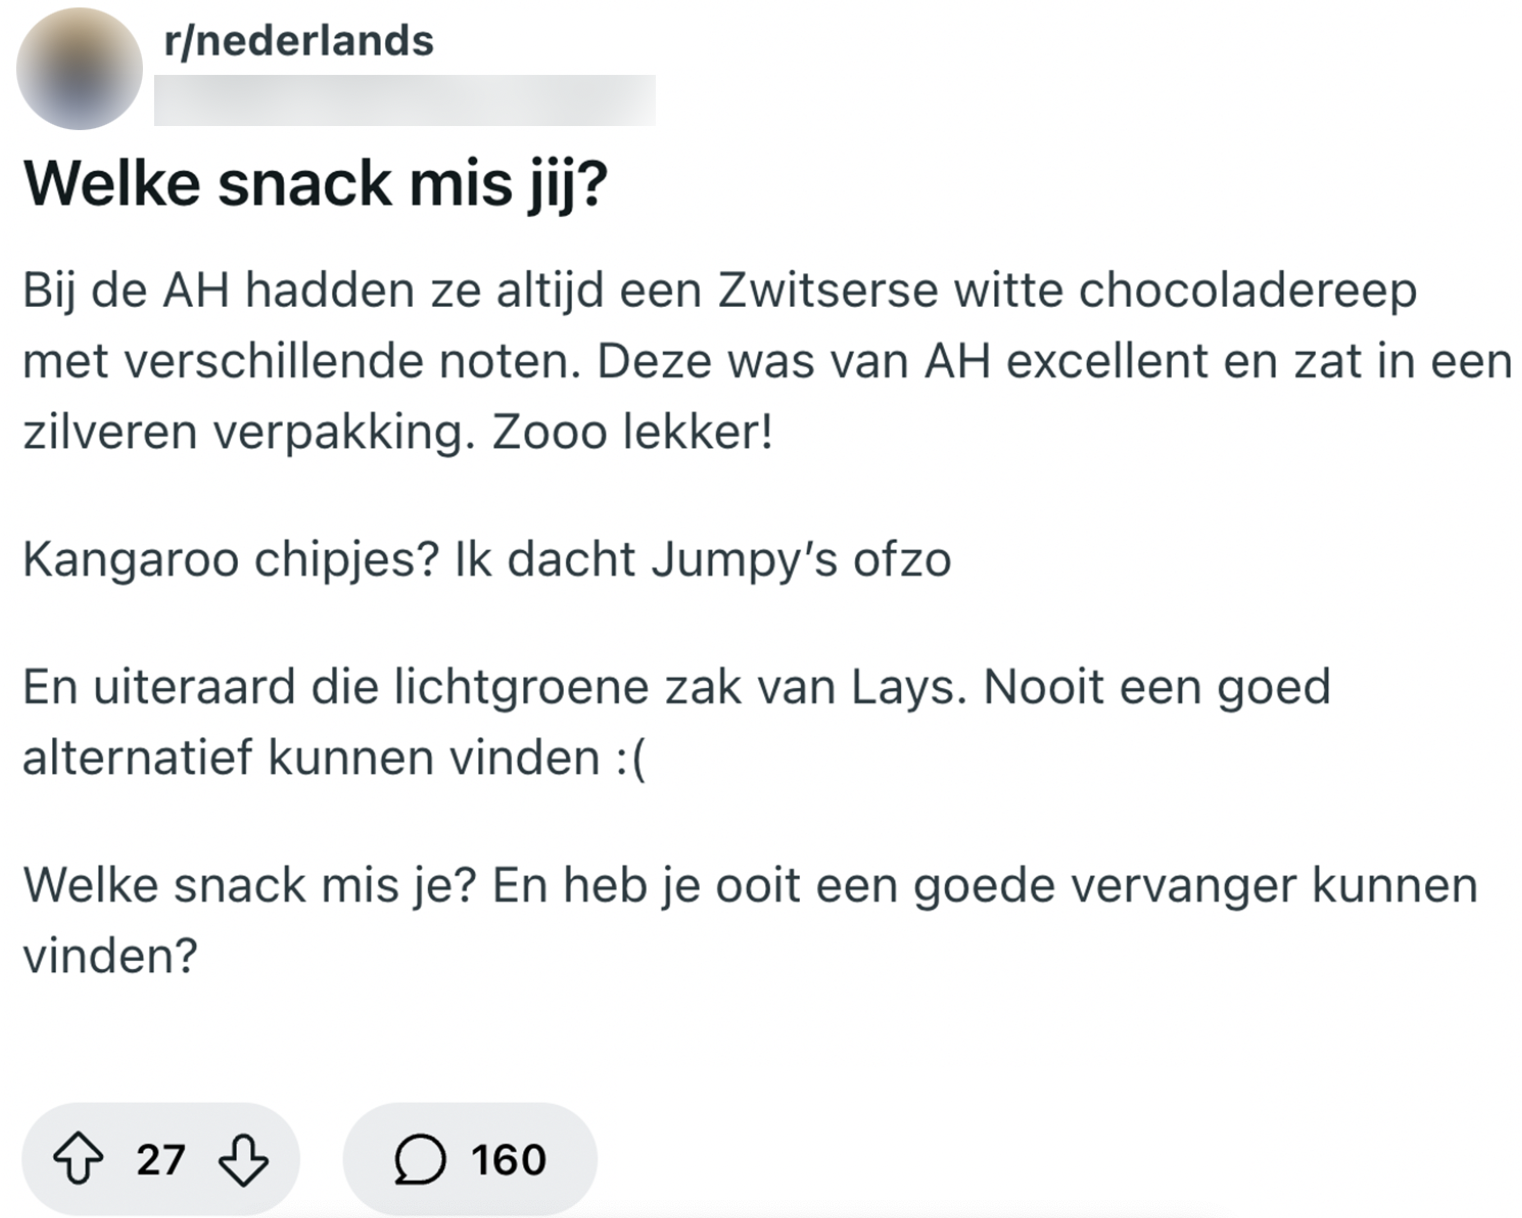Click the vote score of 27
Viewport: 1522px width, 1218px height.
point(161,1160)
